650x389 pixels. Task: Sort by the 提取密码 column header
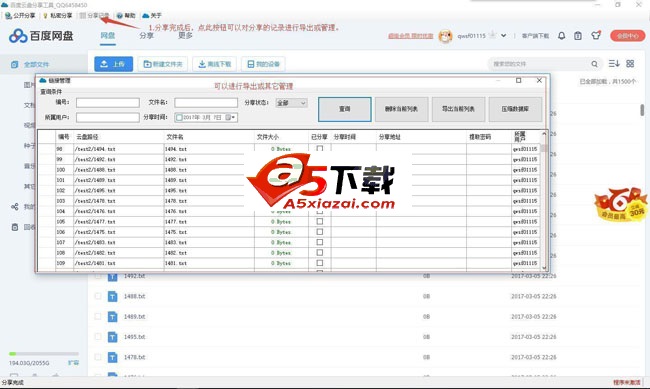[x=489, y=137]
